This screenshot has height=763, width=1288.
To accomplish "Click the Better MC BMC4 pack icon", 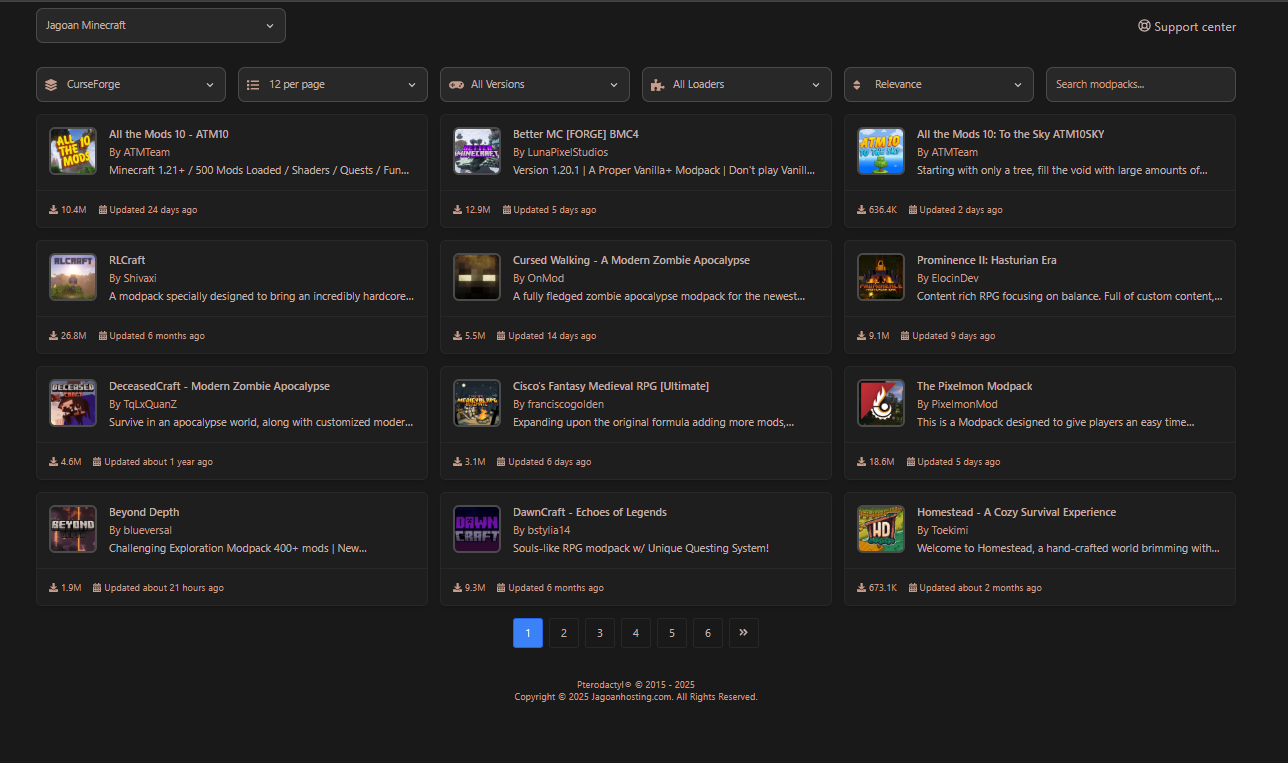I will click(x=477, y=151).
